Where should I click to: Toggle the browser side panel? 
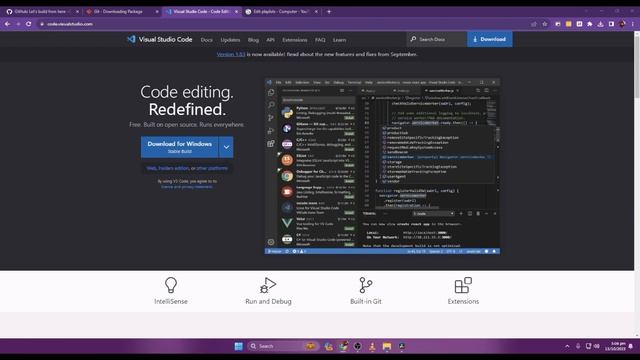point(611,24)
